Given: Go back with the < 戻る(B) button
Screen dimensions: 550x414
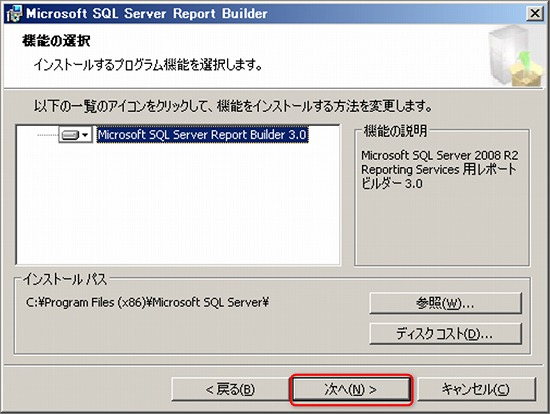Looking at the screenshot, I should [x=230, y=389].
